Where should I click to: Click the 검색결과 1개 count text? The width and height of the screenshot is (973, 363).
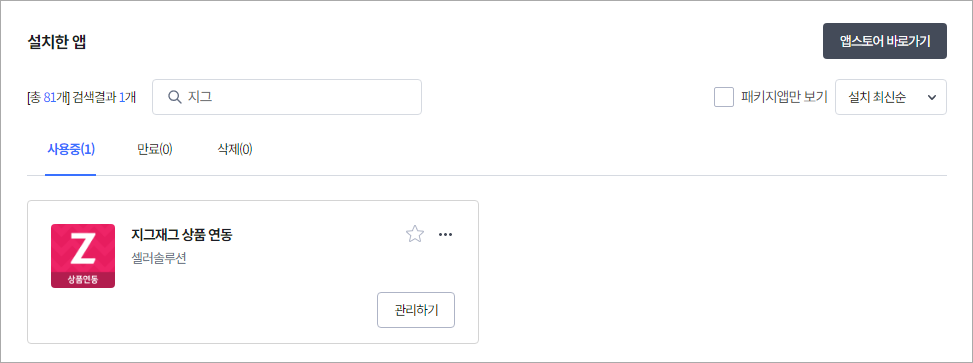104,97
